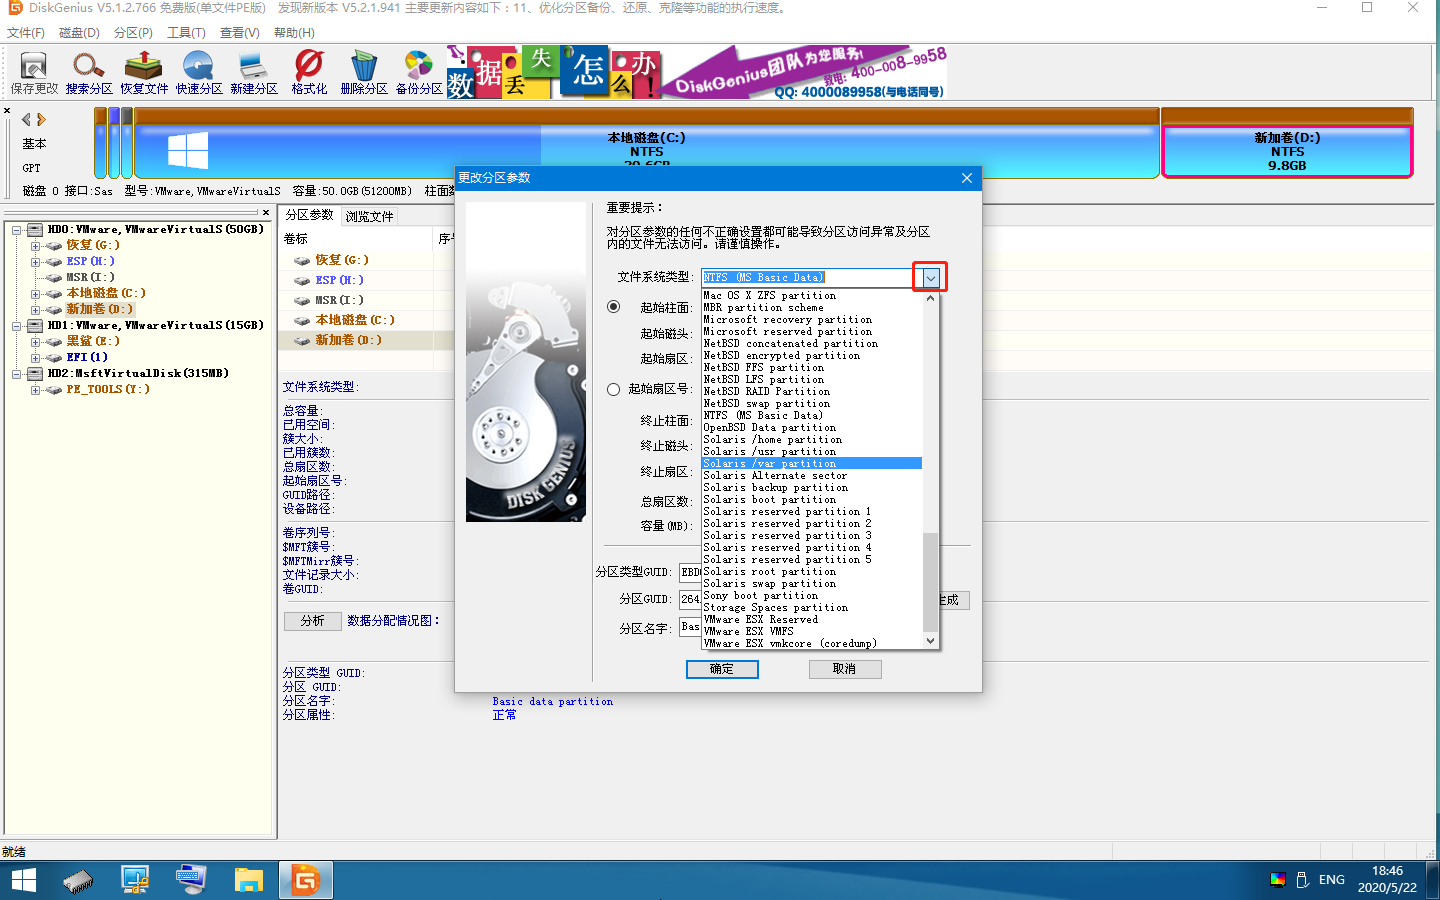Image resolution: width=1440 pixels, height=900 pixels.
Task: Open the Windows Start menu
Action: (23, 880)
